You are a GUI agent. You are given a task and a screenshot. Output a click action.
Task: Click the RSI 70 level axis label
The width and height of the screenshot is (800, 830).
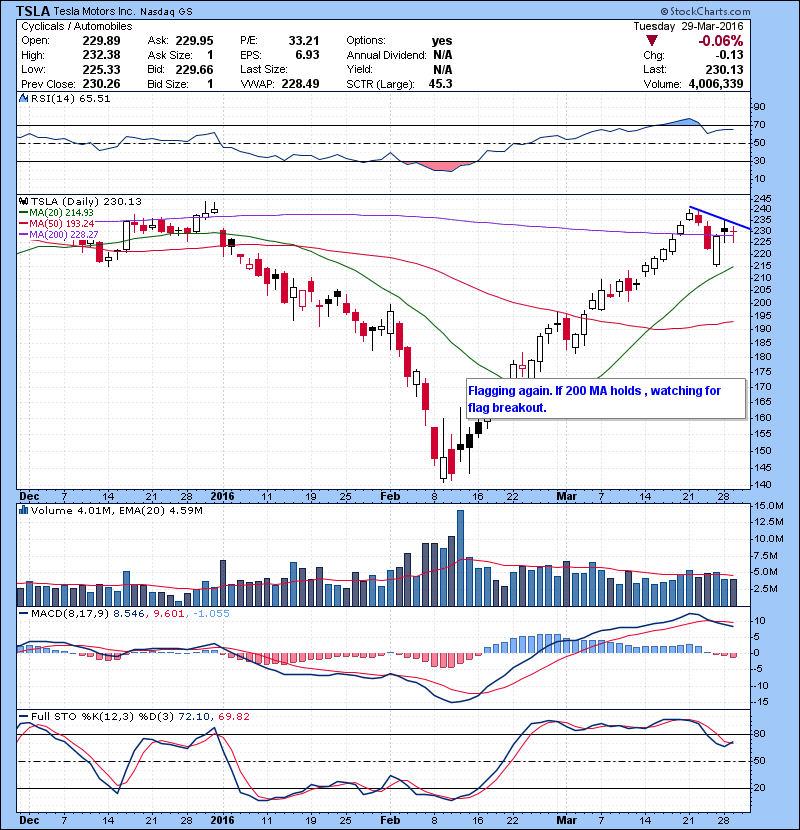click(x=759, y=125)
